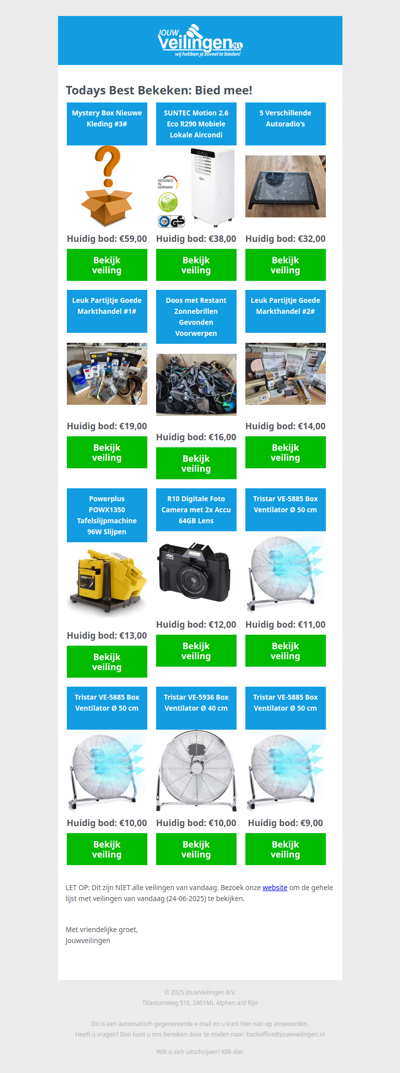Click the Tristar VE-5936 40 cm fan image
400x1073 pixels.
click(196, 771)
